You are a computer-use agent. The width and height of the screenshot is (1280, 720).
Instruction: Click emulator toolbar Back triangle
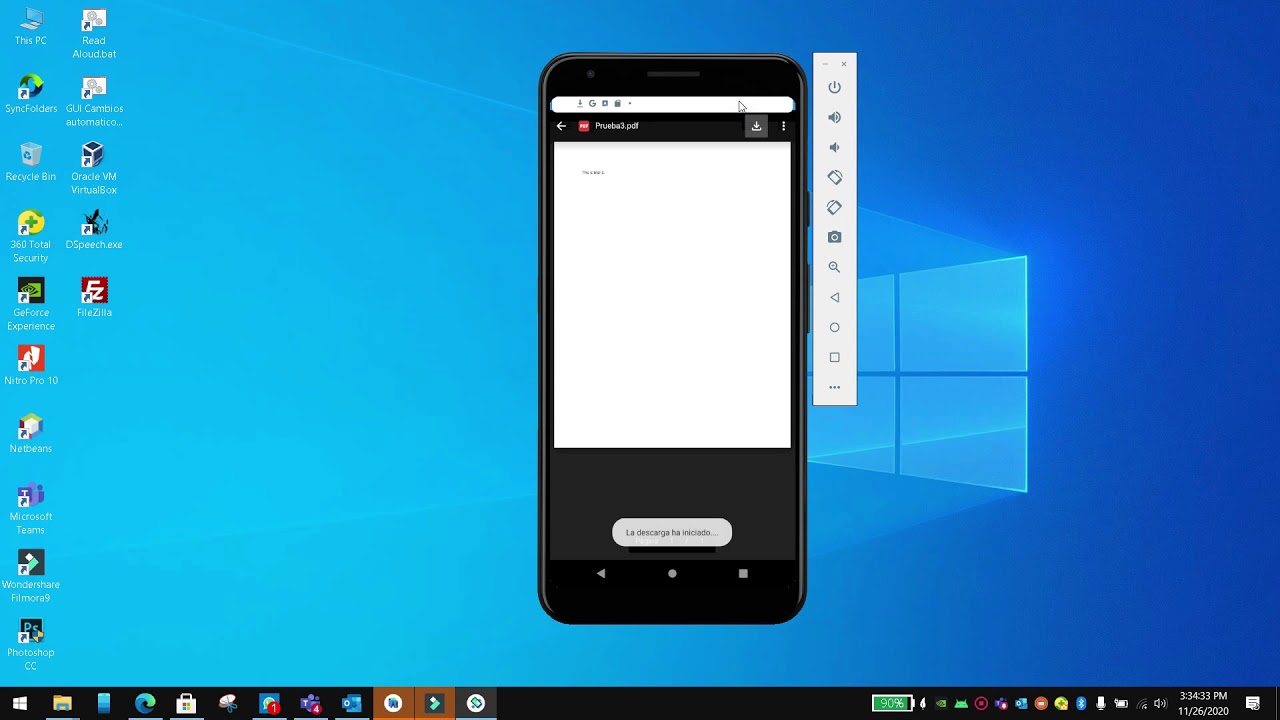[834, 297]
